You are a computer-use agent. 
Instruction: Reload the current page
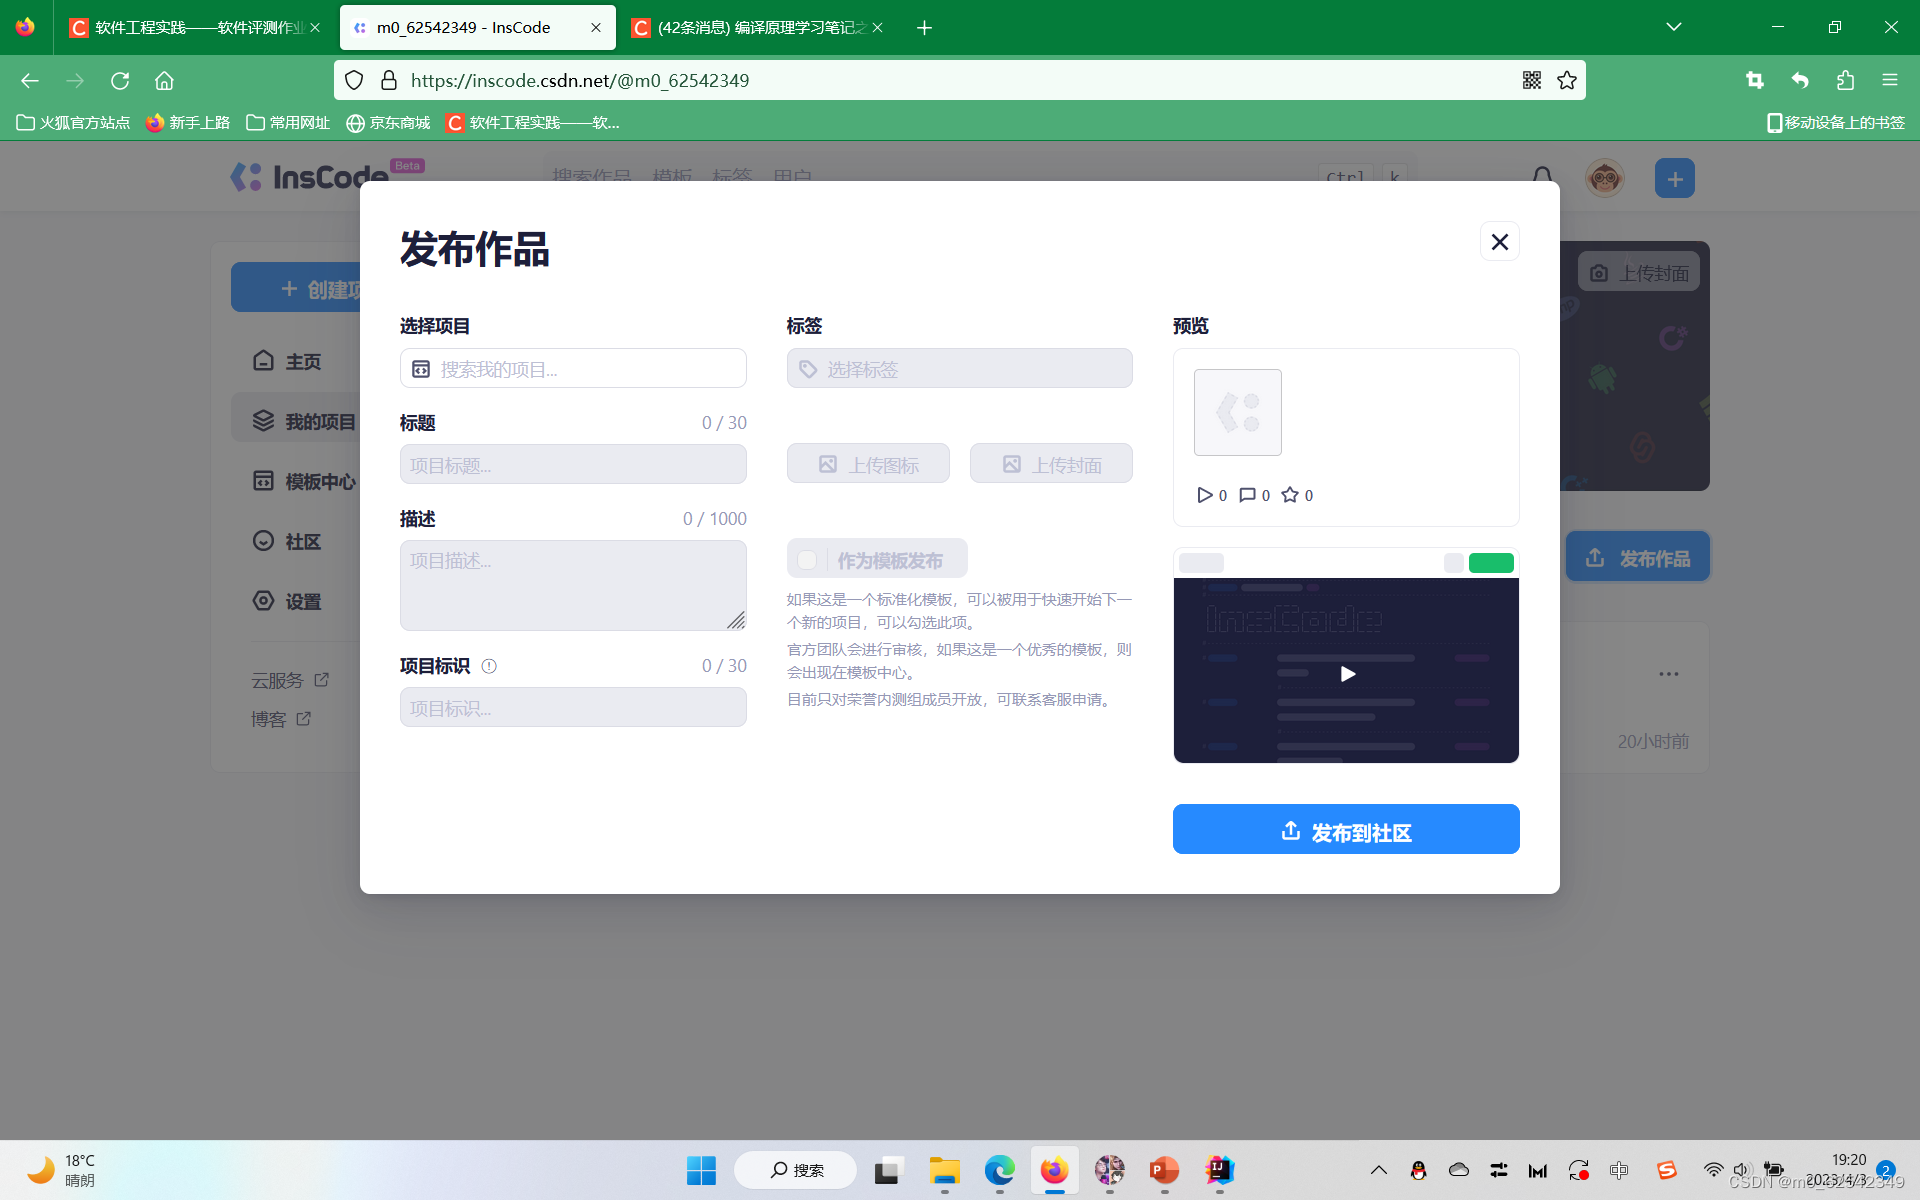pyautogui.click(x=120, y=80)
